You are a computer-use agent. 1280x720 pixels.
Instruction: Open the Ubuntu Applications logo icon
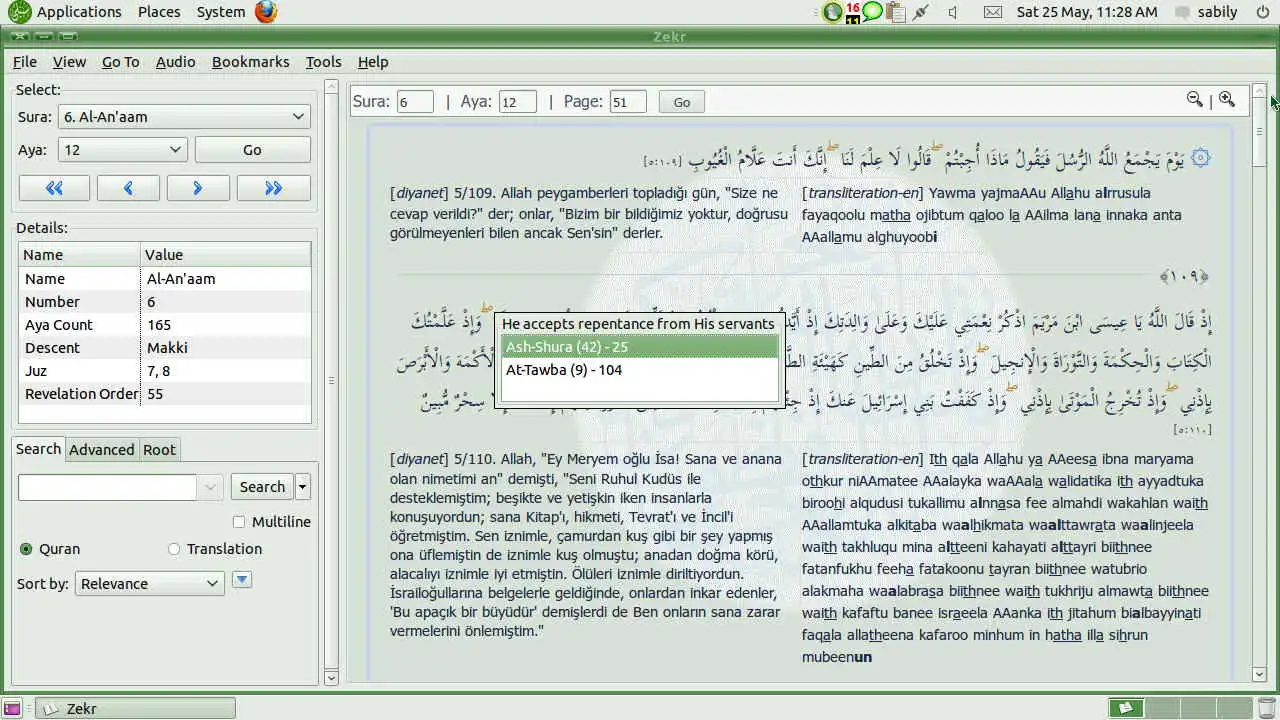point(19,12)
